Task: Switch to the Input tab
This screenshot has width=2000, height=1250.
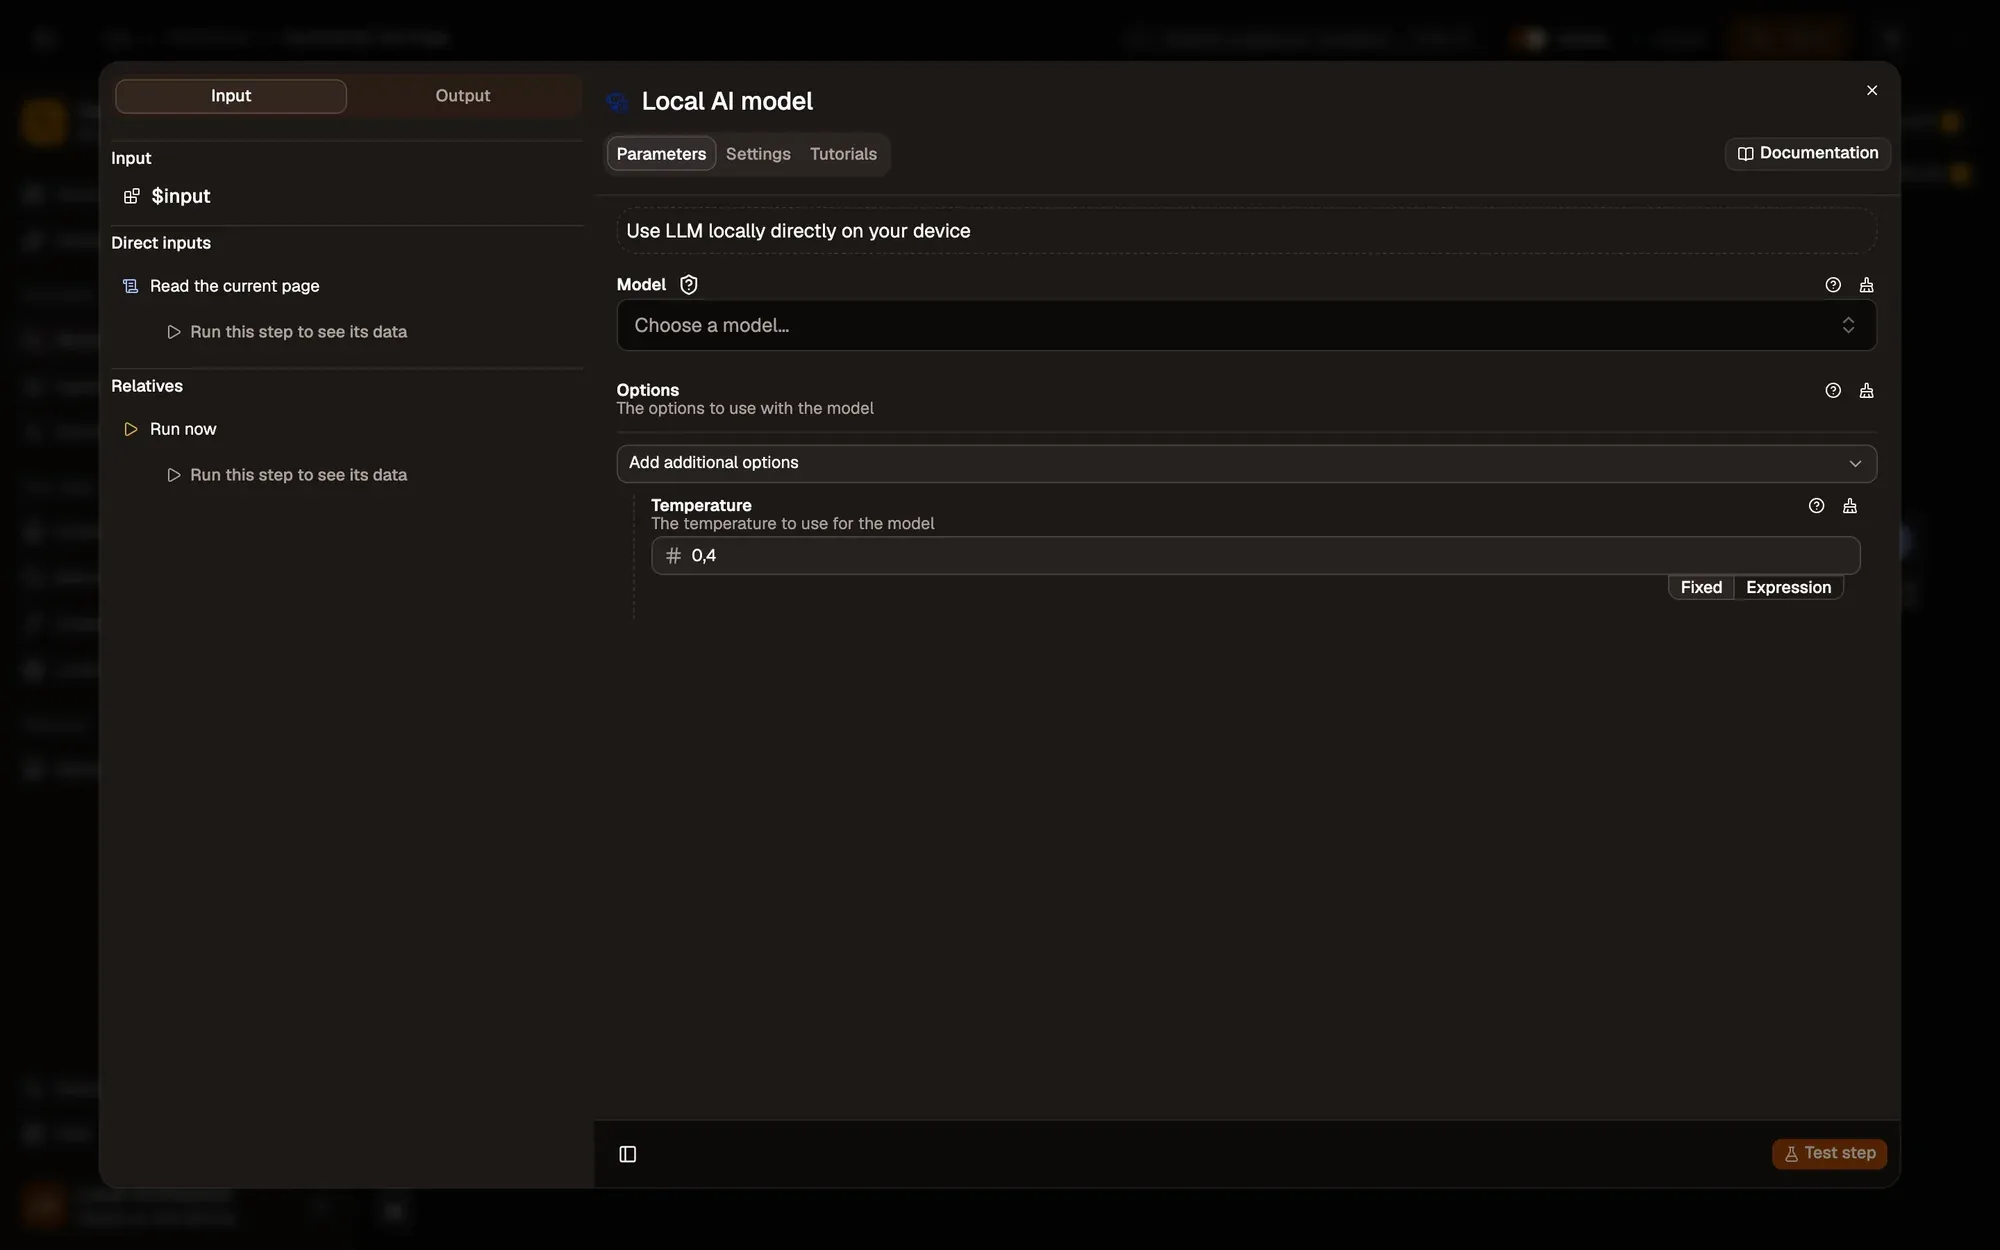Action: tap(231, 96)
